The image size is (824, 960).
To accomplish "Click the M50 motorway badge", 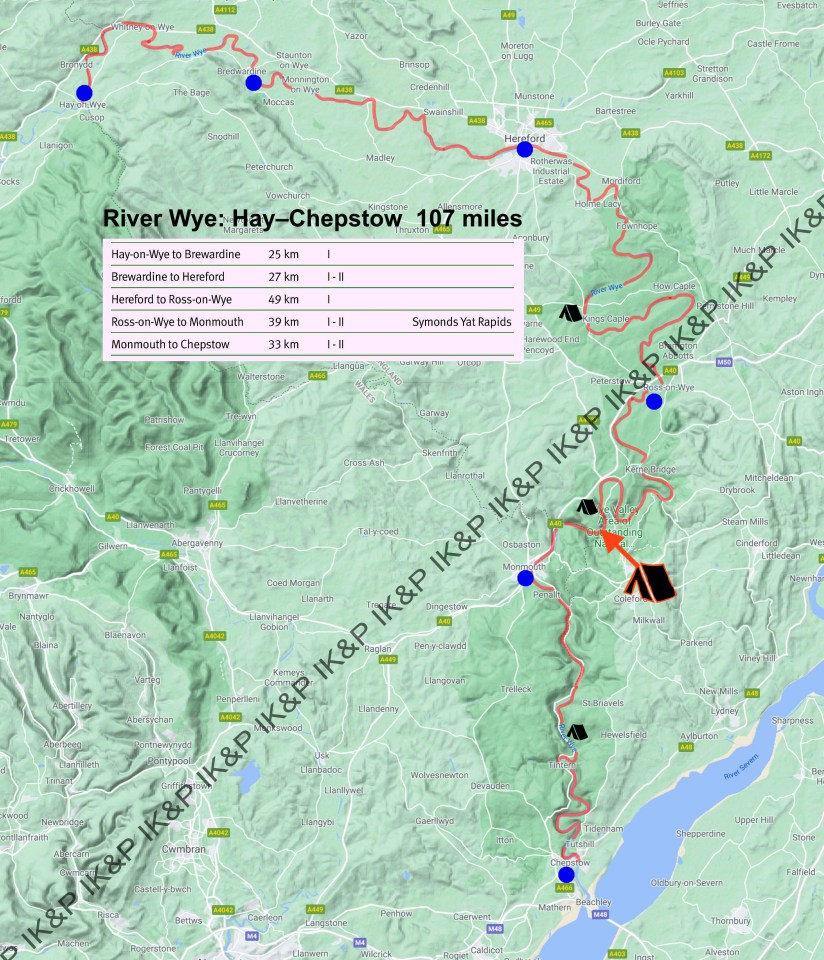I will point(724,361).
